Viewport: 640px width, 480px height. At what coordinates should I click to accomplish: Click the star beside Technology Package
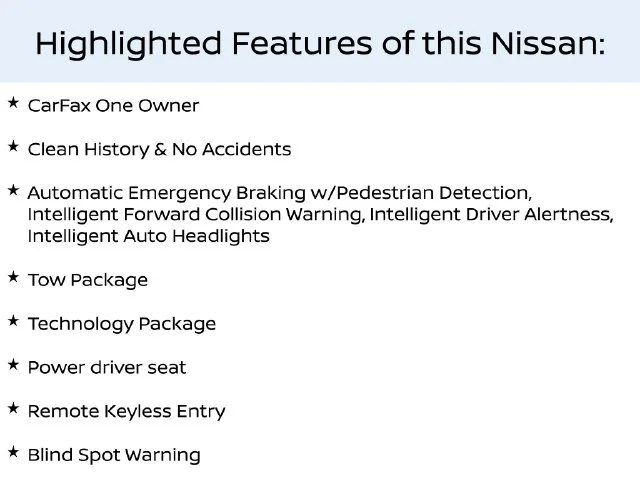coord(13,321)
